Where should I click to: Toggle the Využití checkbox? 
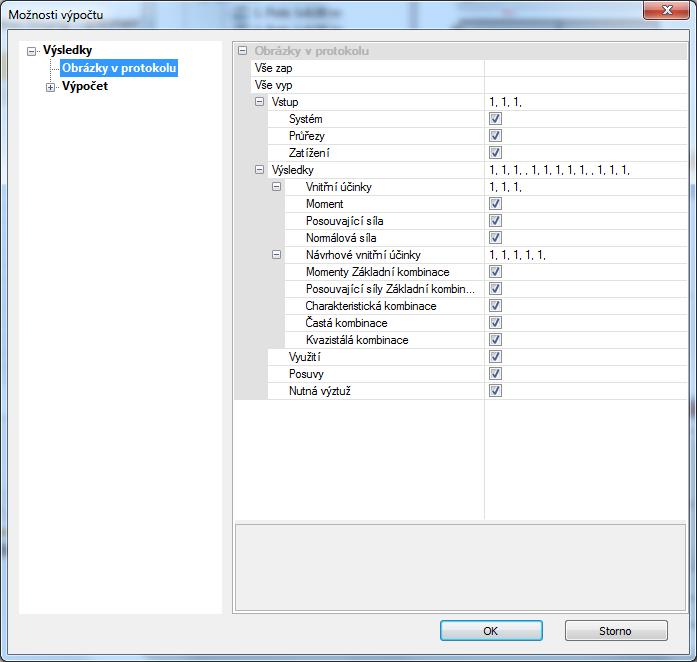(495, 357)
